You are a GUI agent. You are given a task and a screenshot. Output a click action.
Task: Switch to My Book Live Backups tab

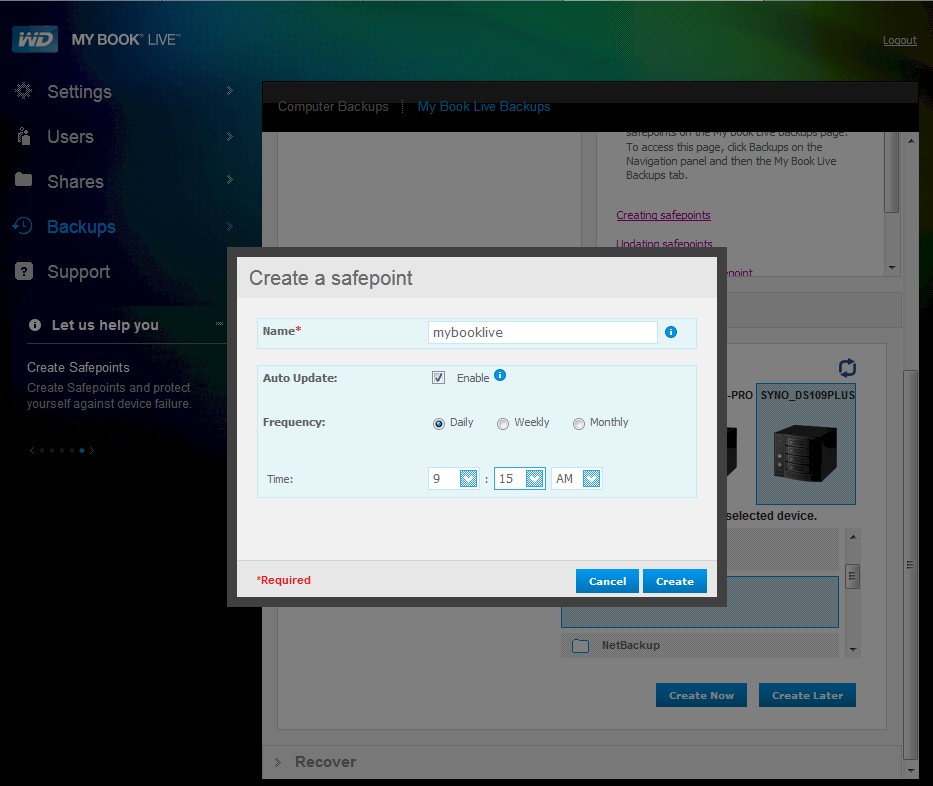pos(484,107)
